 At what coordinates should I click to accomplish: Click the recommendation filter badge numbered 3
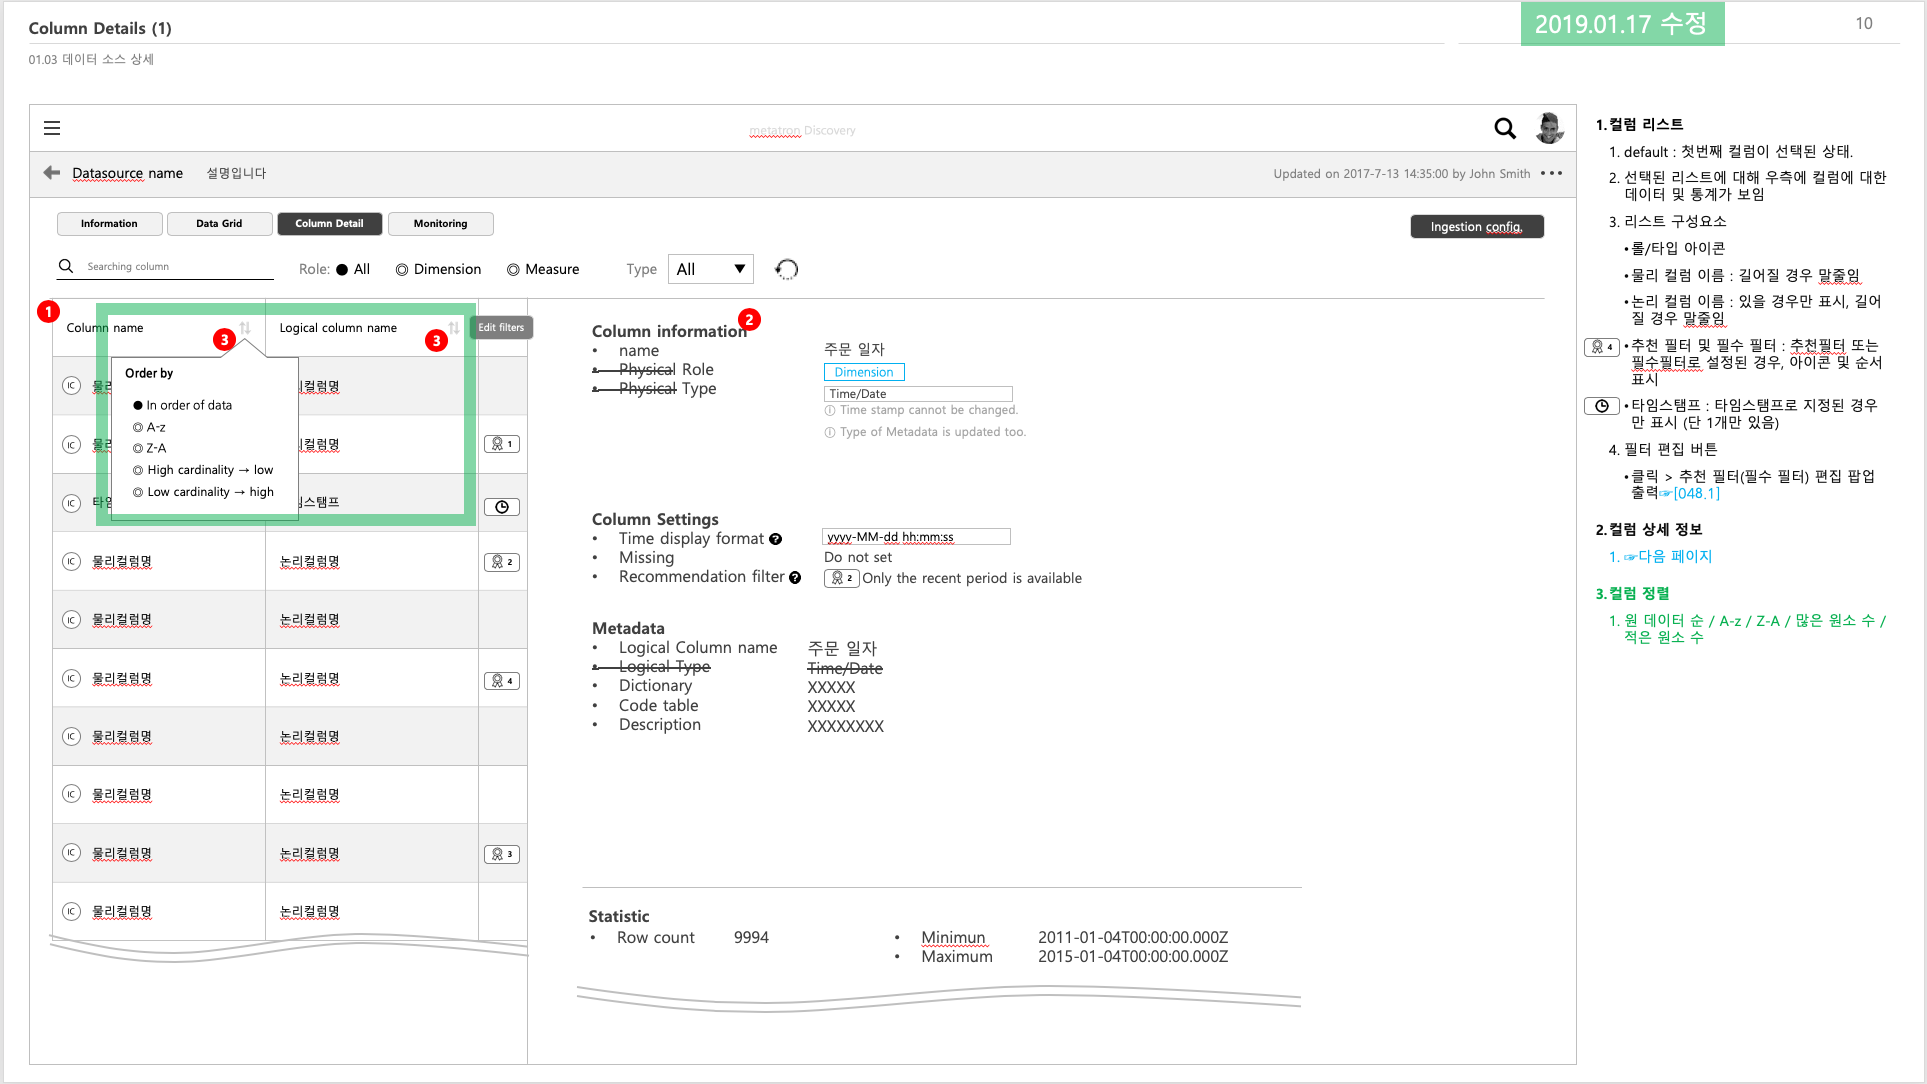coord(502,854)
